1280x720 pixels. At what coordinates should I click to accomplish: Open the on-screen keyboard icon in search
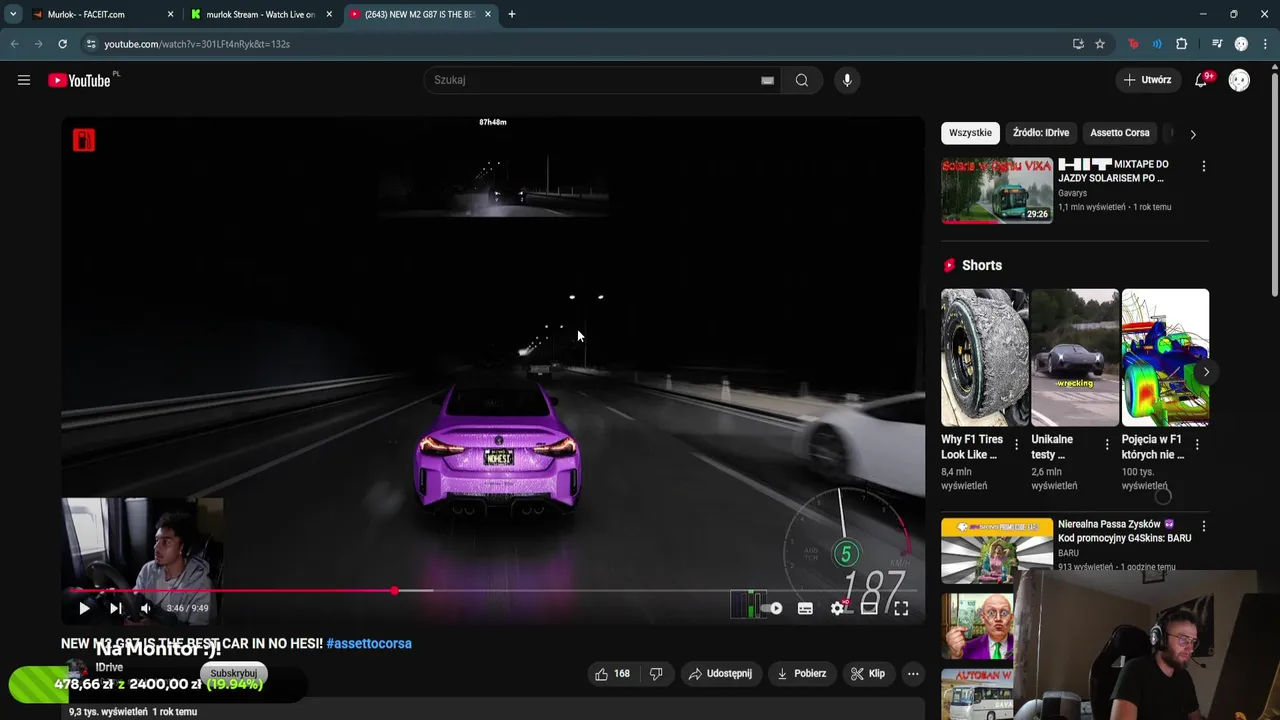(x=767, y=80)
